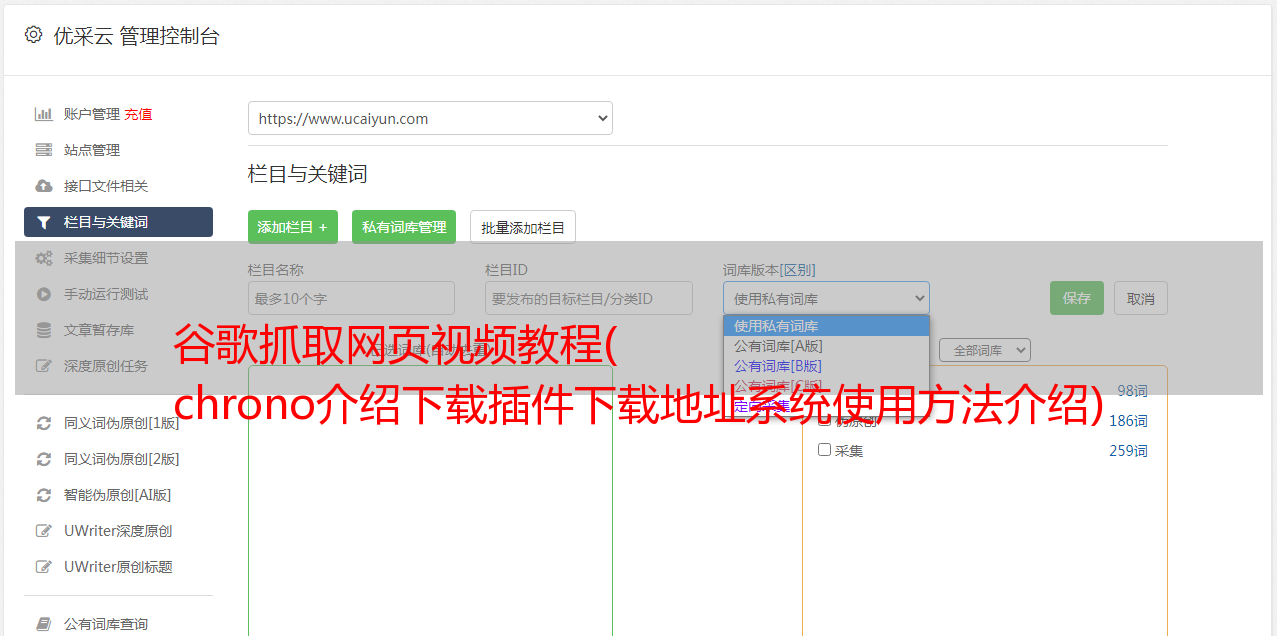Click the database icon for 文章暂存库
The width and height of the screenshot is (1277, 636).
point(44,330)
